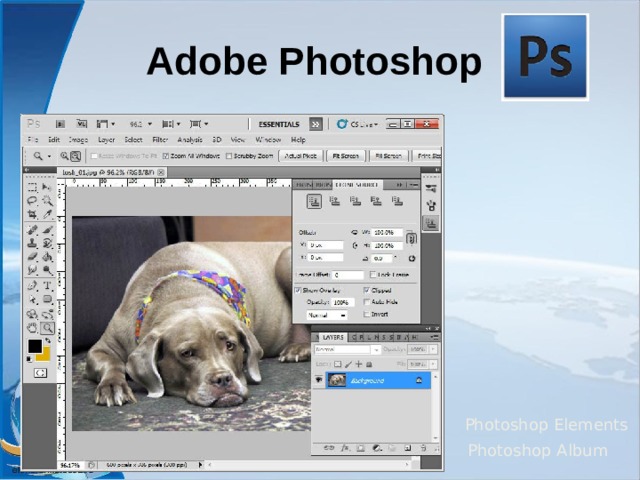Click the layer style fx icon
The image size is (640, 480).
point(345,448)
